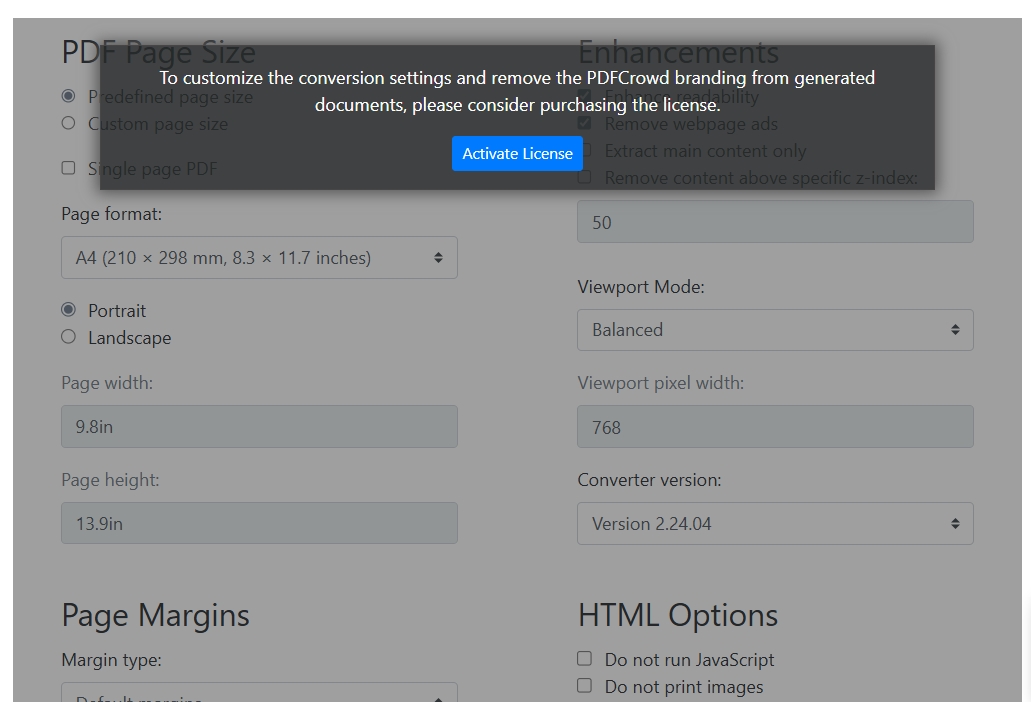Viewport: 1031px width, 702px height.
Task: Click the Converter version: label
Action: [650, 480]
